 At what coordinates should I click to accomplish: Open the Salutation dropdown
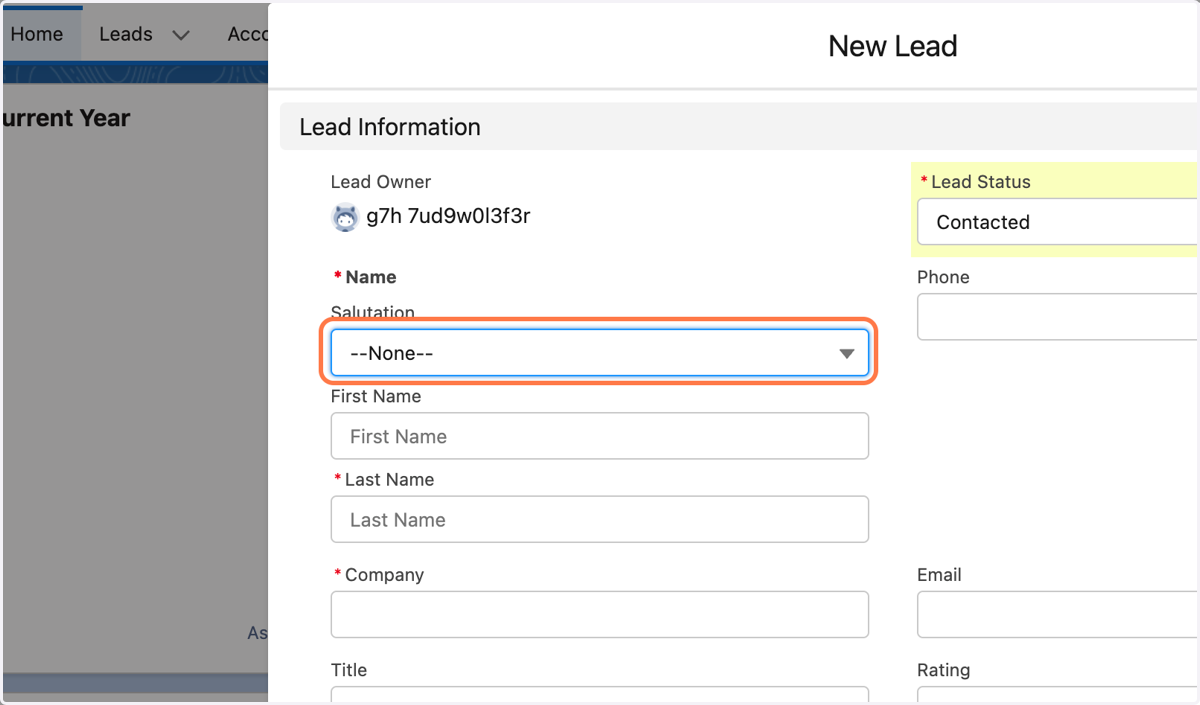click(599, 353)
